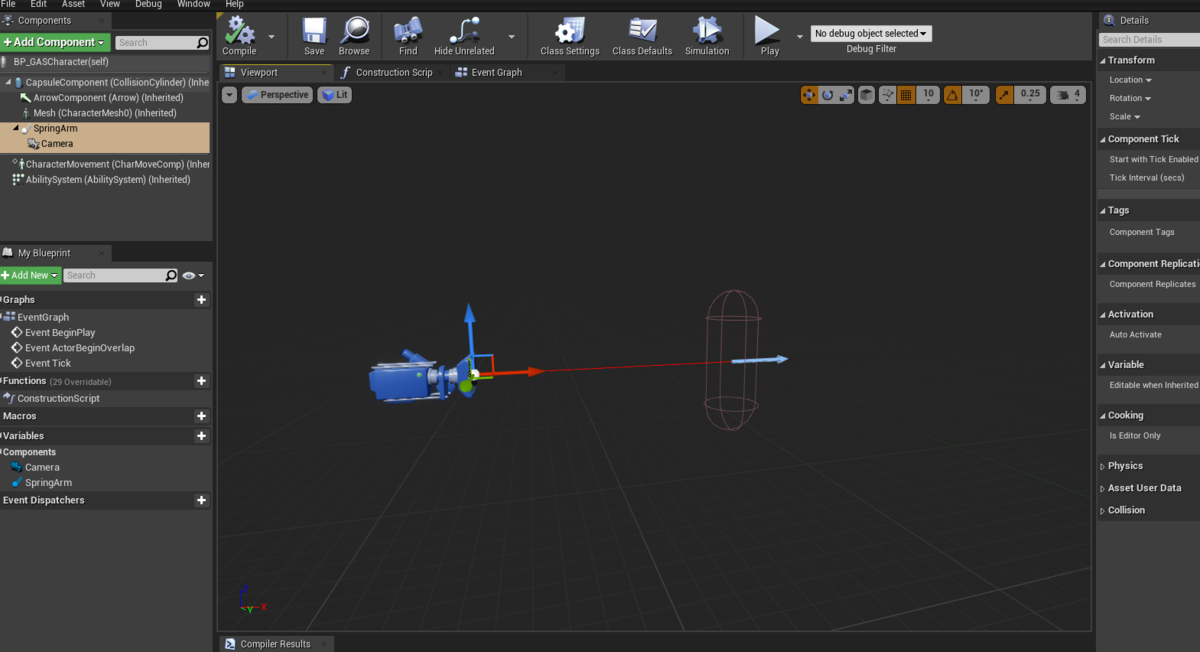This screenshot has height=652, width=1200.
Task: Compile the blueprint with the Compile icon
Action: 239,30
